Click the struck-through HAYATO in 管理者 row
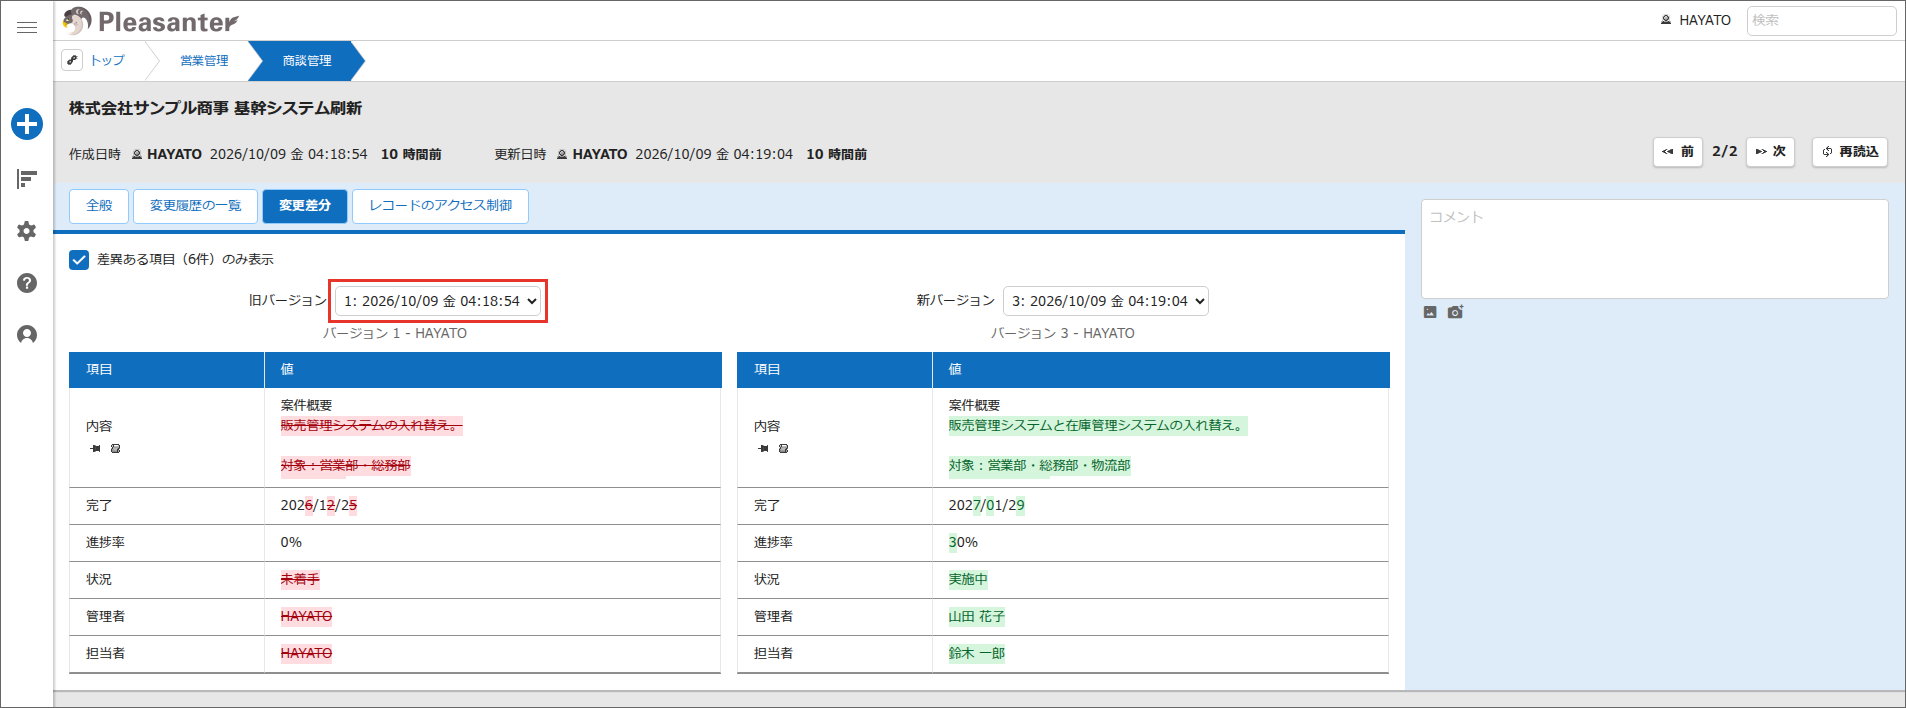Viewport: 1906px width, 708px height. point(306,617)
